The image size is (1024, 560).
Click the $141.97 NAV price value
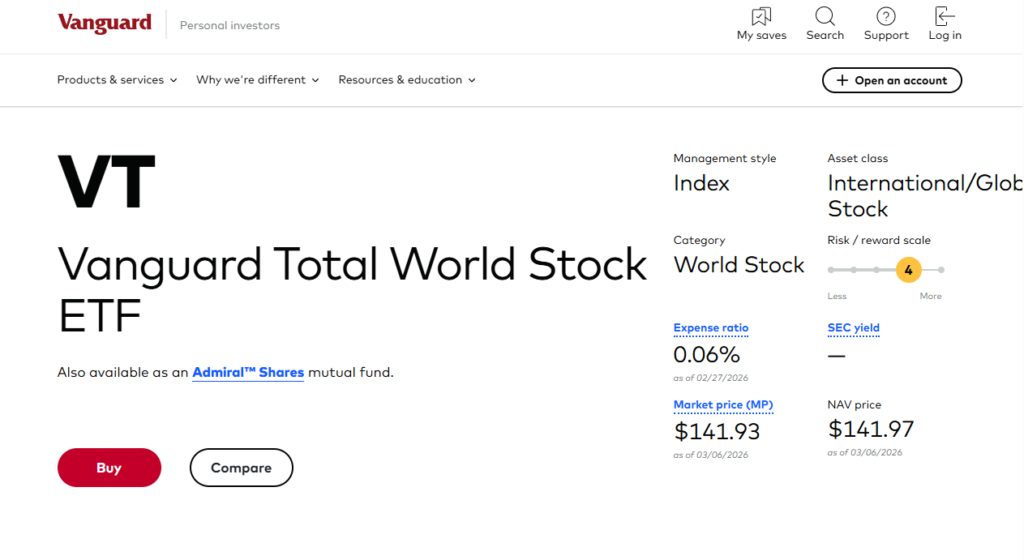[871, 429]
